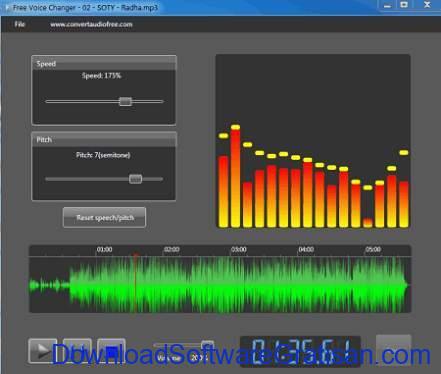Click the Reset speech/pitch button
Image resolution: width=441 pixels, height=374 pixels.
[104, 218]
